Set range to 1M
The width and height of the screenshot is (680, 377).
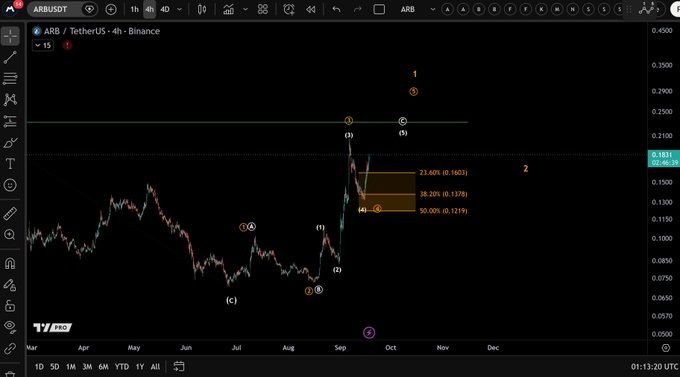pyautogui.click(x=71, y=367)
